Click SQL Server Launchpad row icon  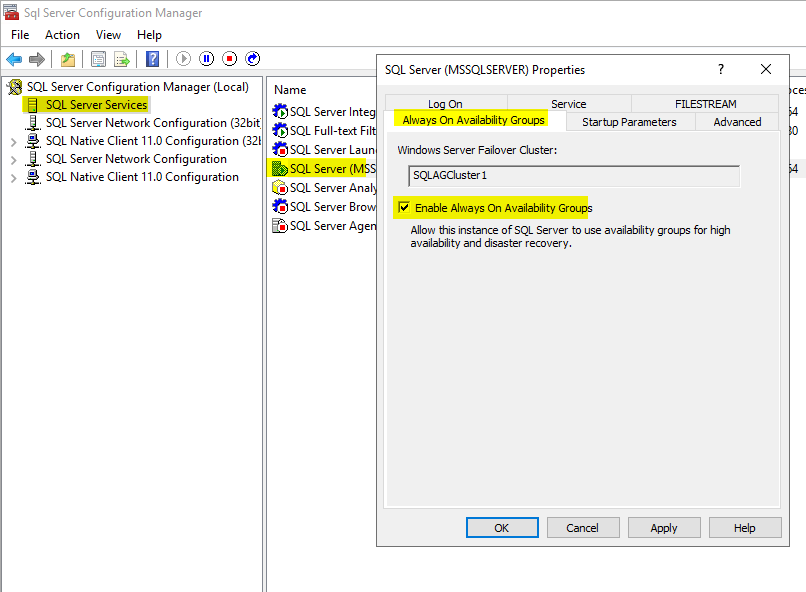(280, 150)
